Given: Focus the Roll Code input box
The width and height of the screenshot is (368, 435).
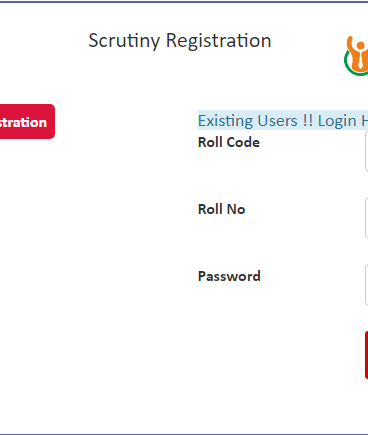Looking at the screenshot, I should pos(366,151).
